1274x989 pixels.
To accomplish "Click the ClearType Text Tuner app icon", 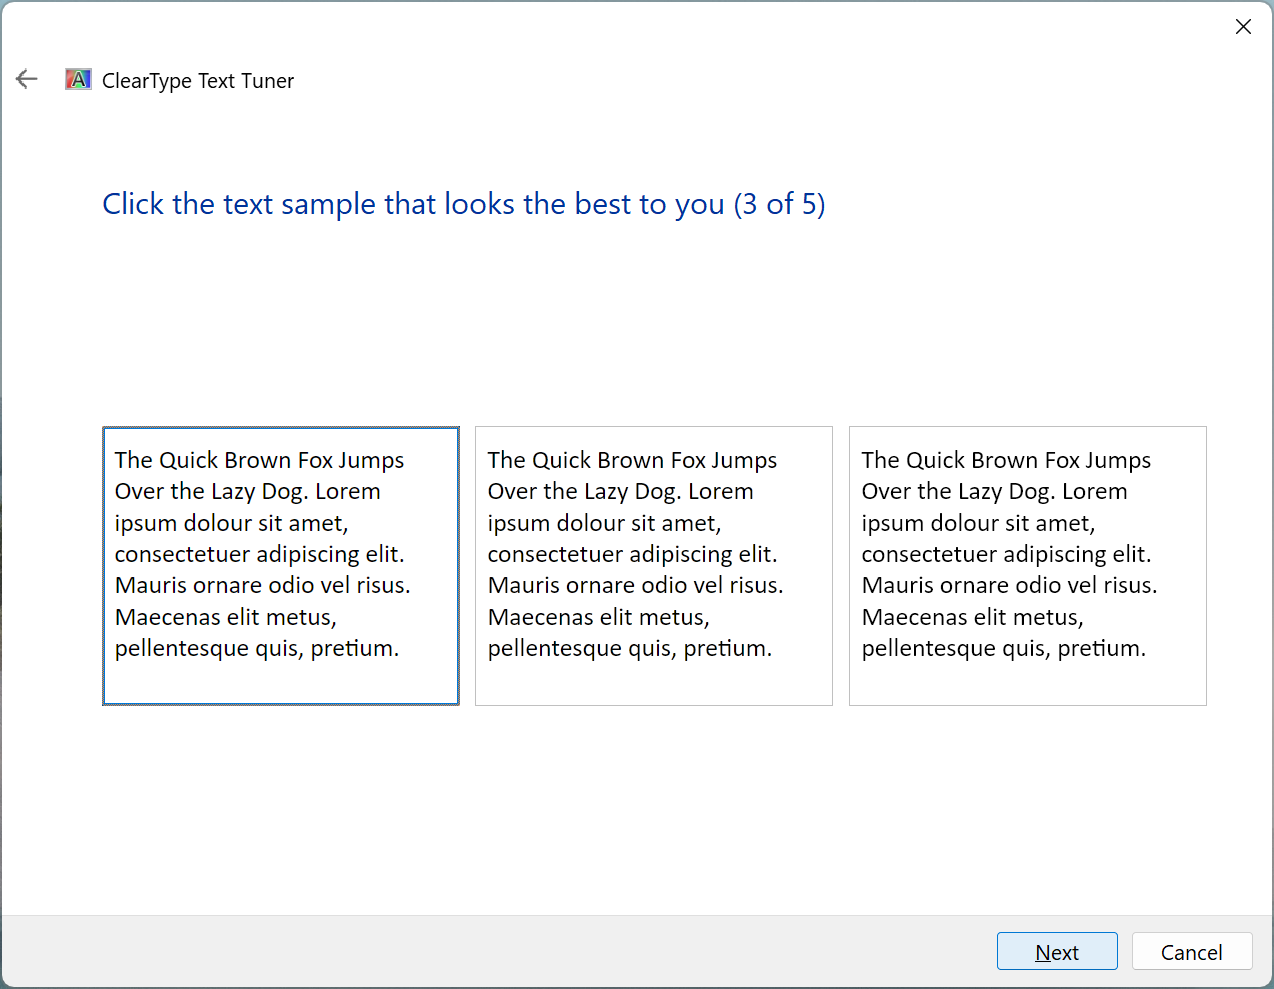I will (x=78, y=80).
